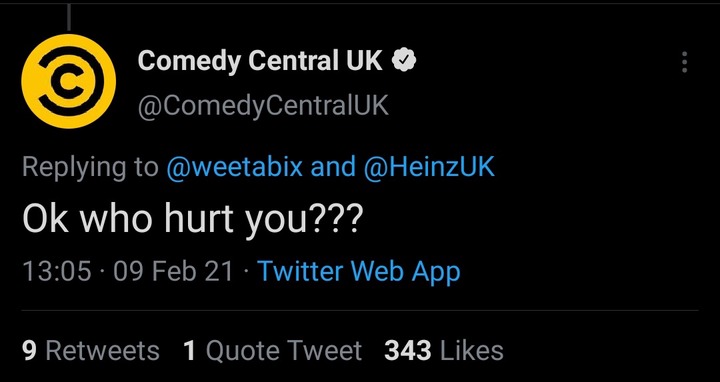This screenshot has width=720, height=382.
Task: Click the like count number 343
Action: tap(408, 351)
